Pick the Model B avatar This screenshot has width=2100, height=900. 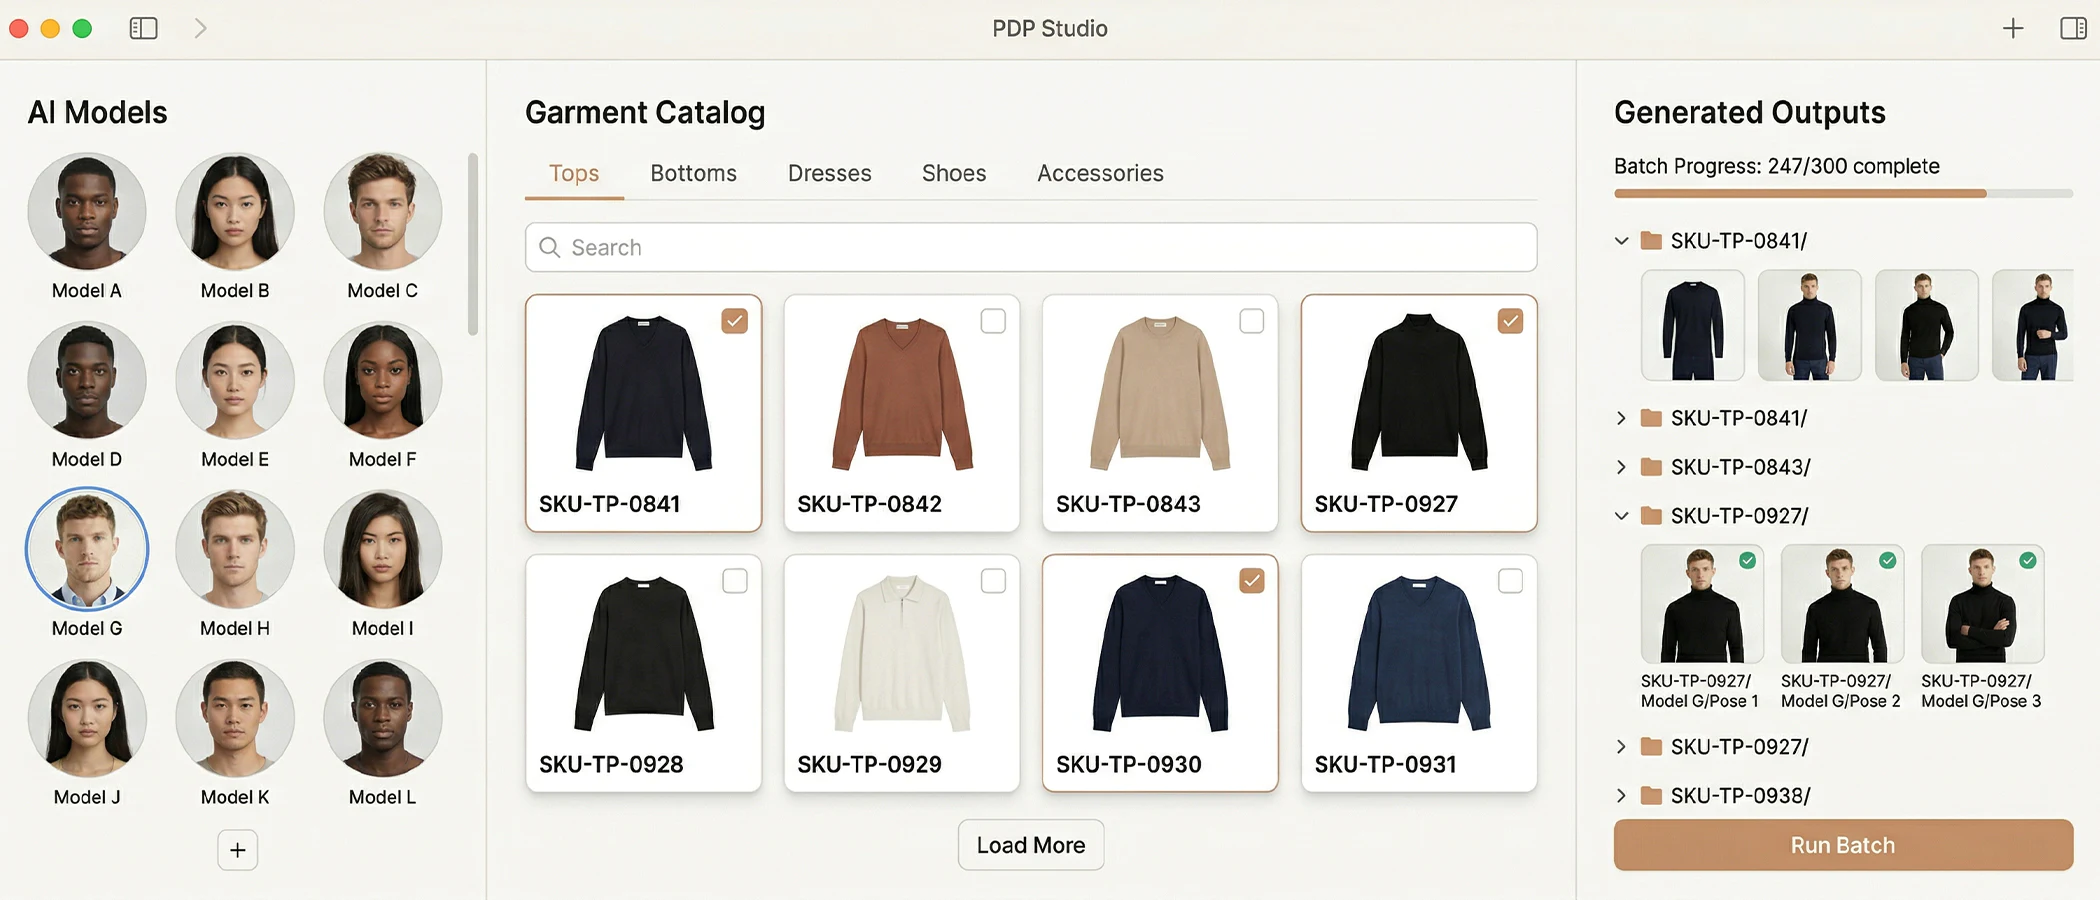[x=235, y=212]
